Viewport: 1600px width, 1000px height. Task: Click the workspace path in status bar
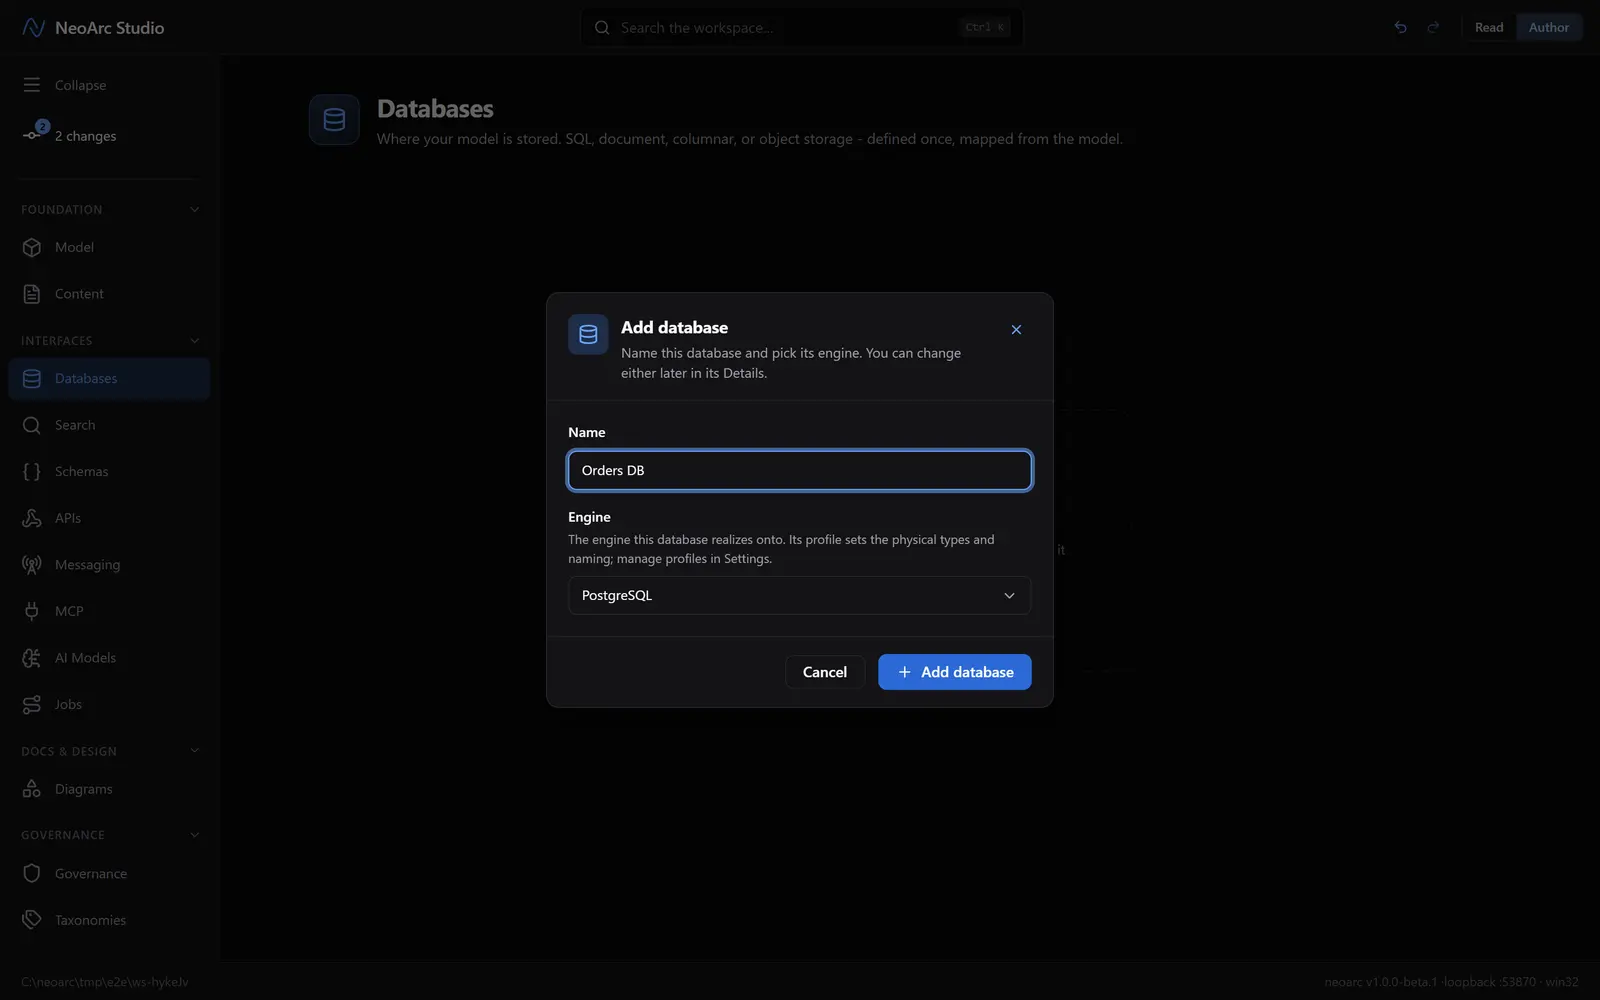click(105, 982)
